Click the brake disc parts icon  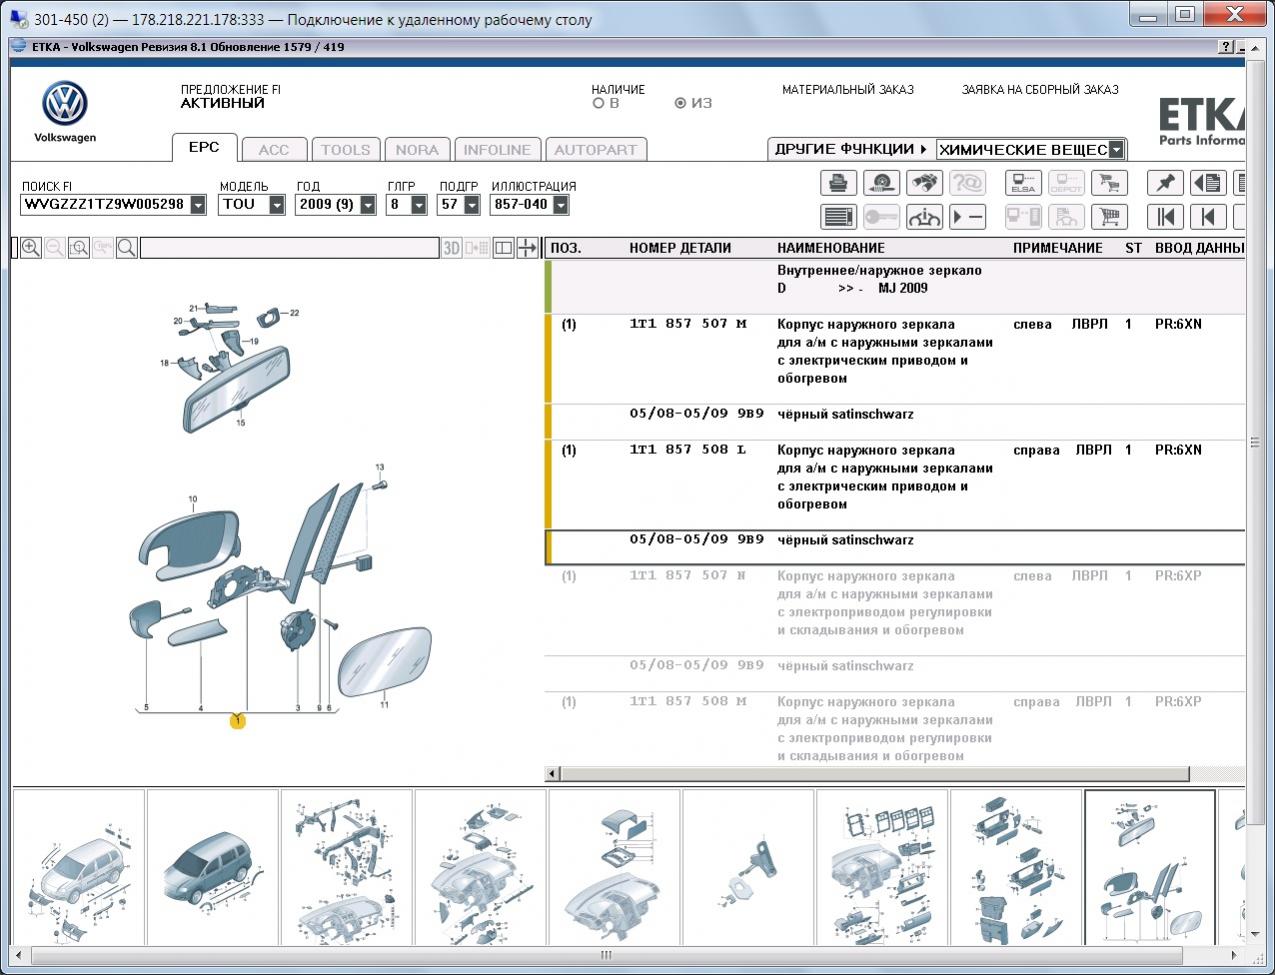point(881,183)
